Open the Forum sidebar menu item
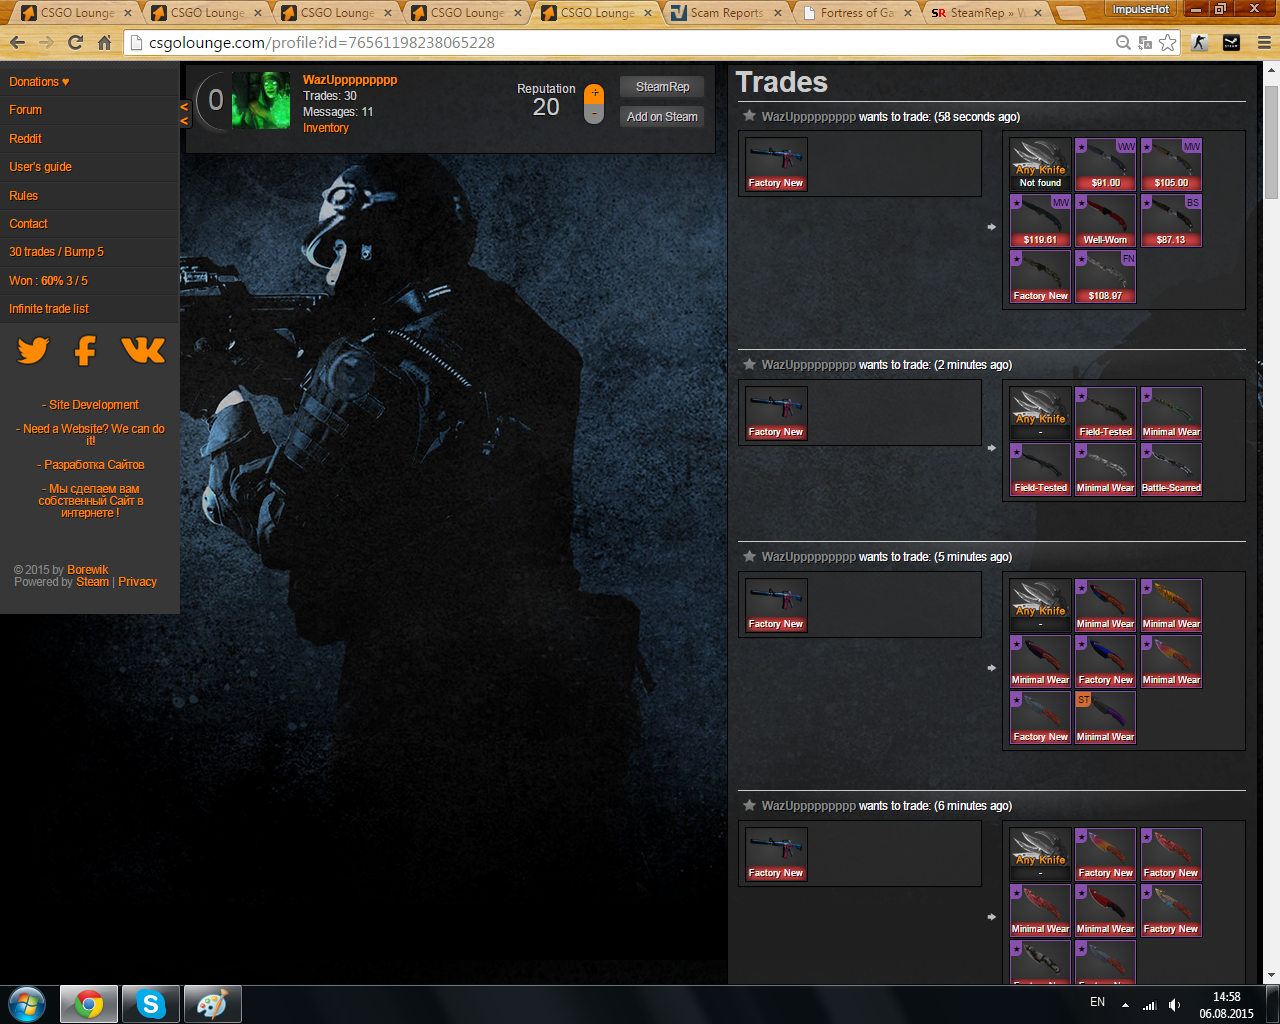The height and width of the screenshot is (1024, 1280). coord(26,110)
